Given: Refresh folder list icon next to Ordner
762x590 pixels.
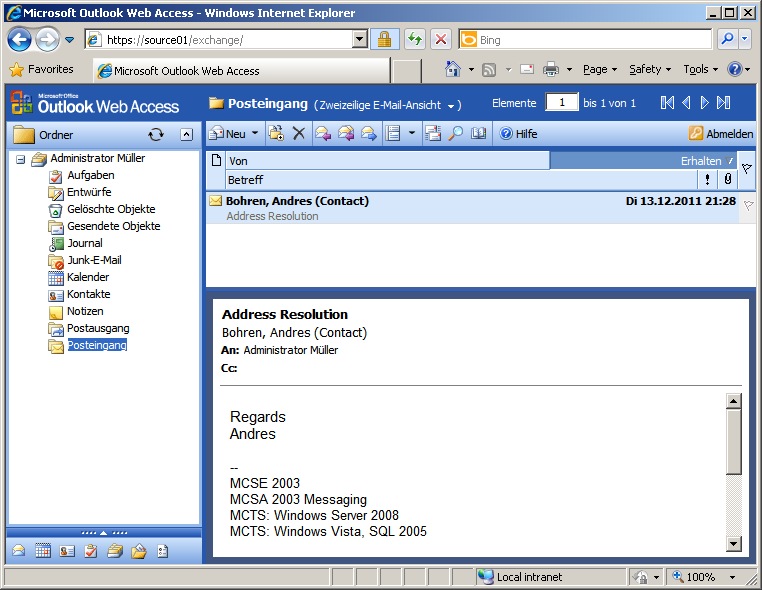Looking at the screenshot, I should point(156,135).
